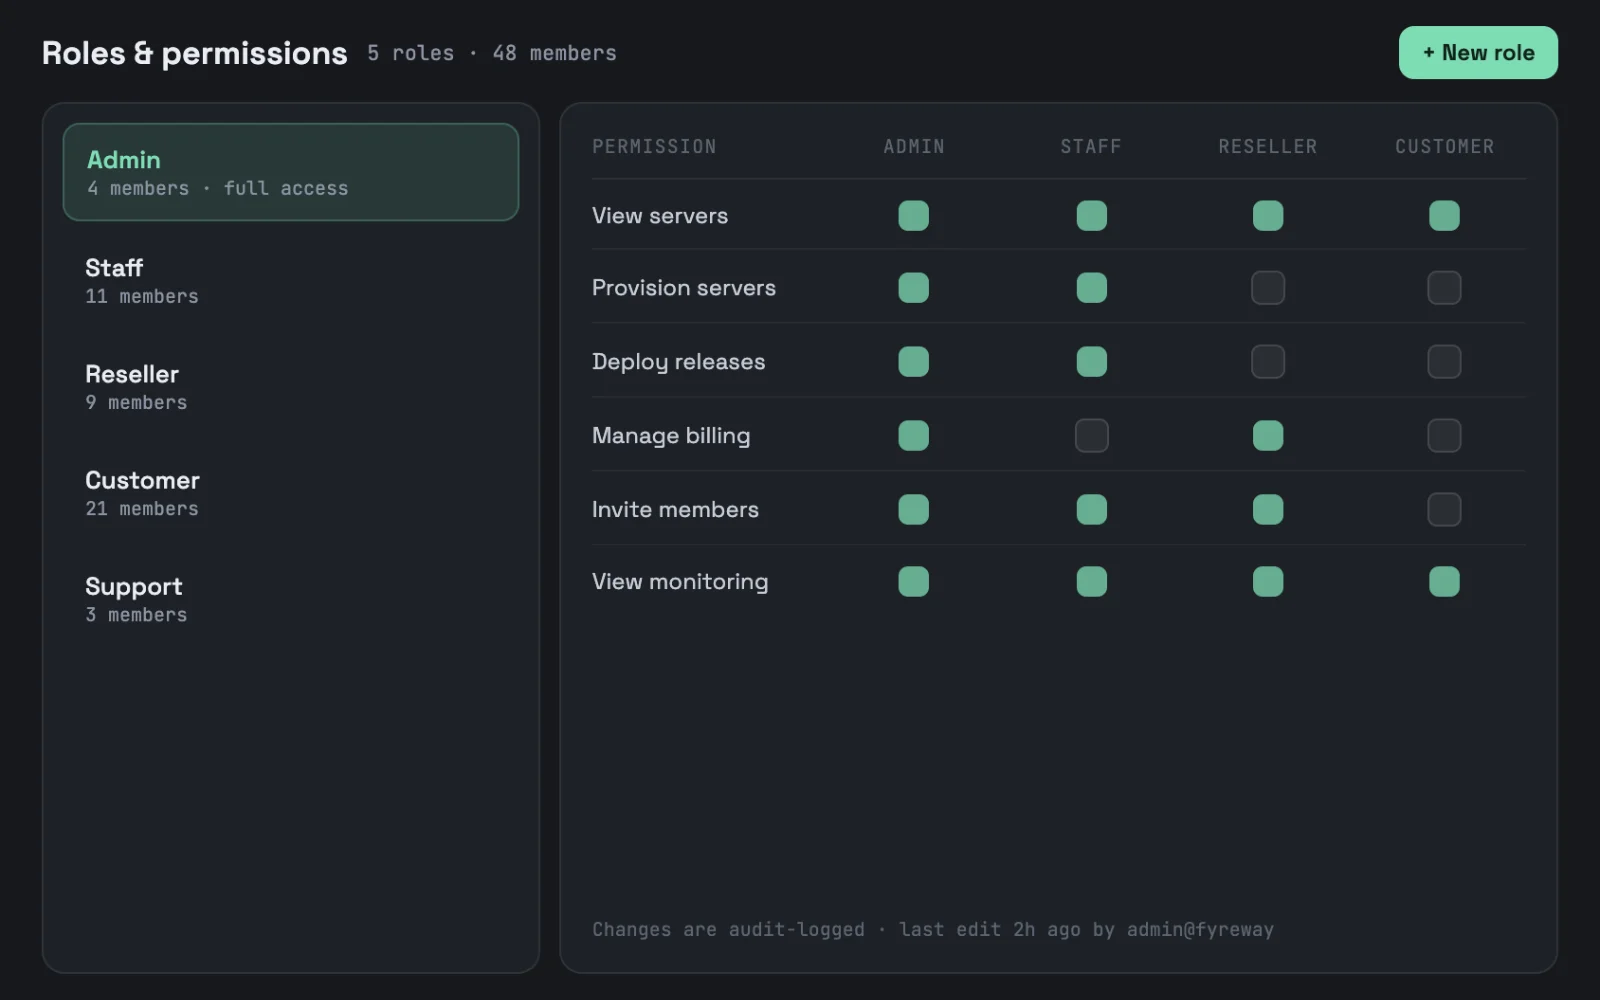The width and height of the screenshot is (1600, 1000).
Task: Uncheck Deploy releases for Staff
Action: click(1091, 362)
